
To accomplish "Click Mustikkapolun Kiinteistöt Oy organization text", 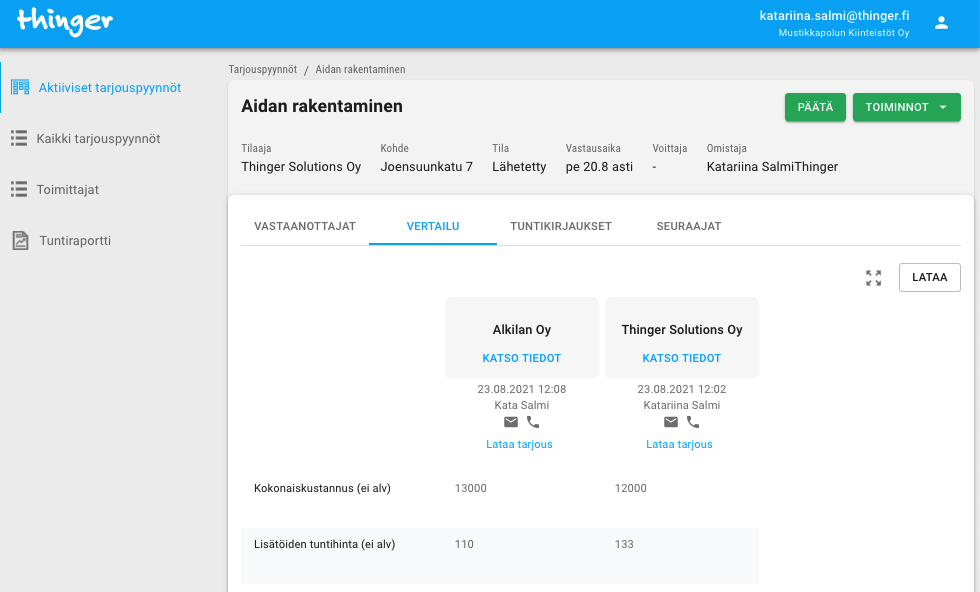I will [844, 33].
